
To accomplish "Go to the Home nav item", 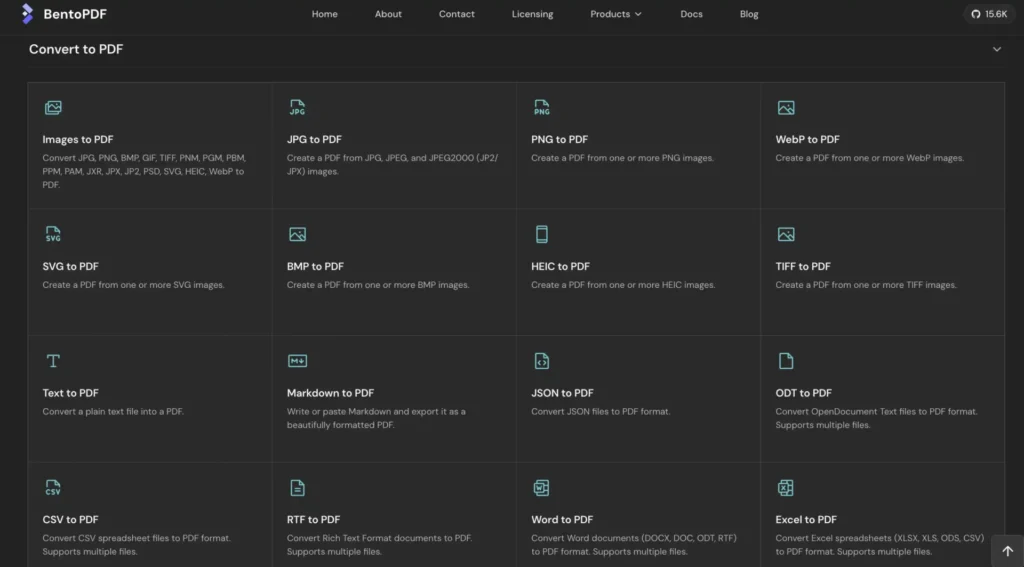I will [x=325, y=14].
